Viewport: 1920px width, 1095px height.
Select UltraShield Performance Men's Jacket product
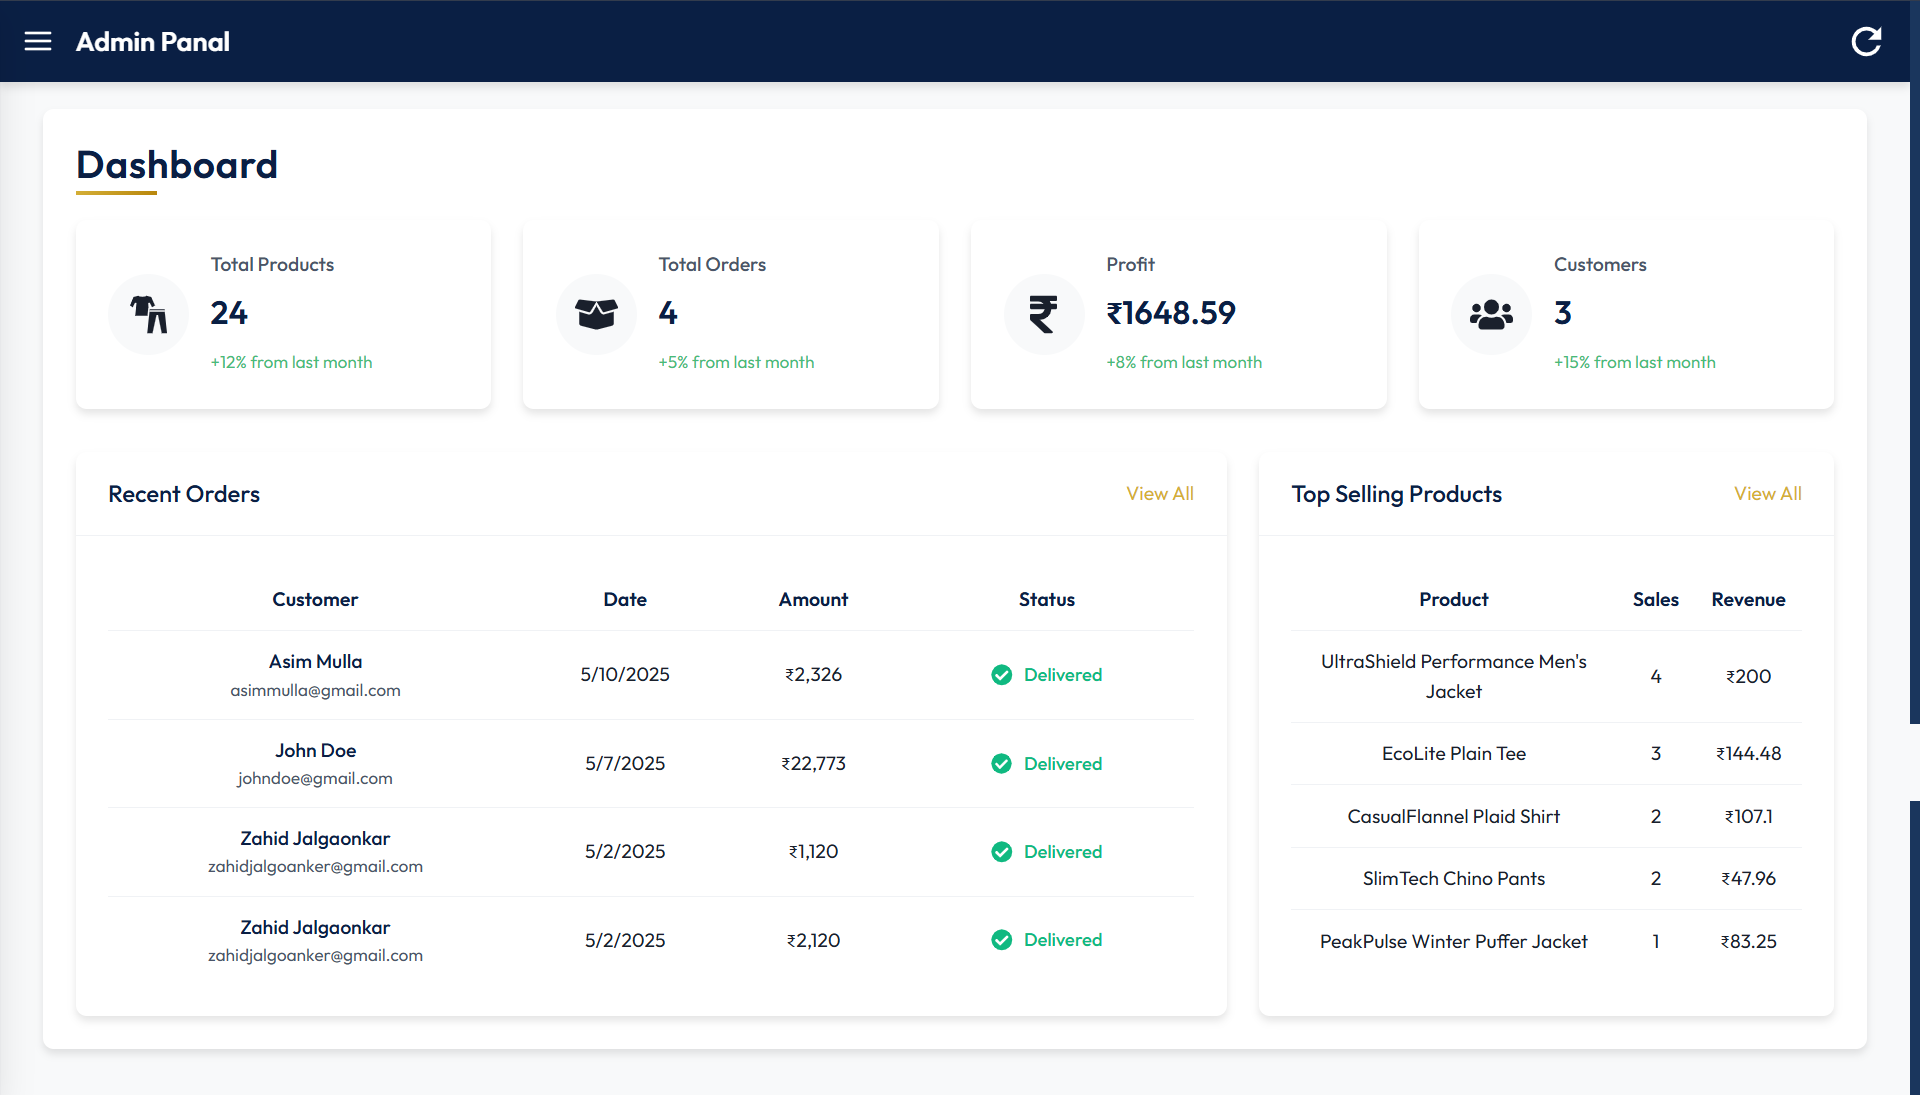[x=1453, y=676]
